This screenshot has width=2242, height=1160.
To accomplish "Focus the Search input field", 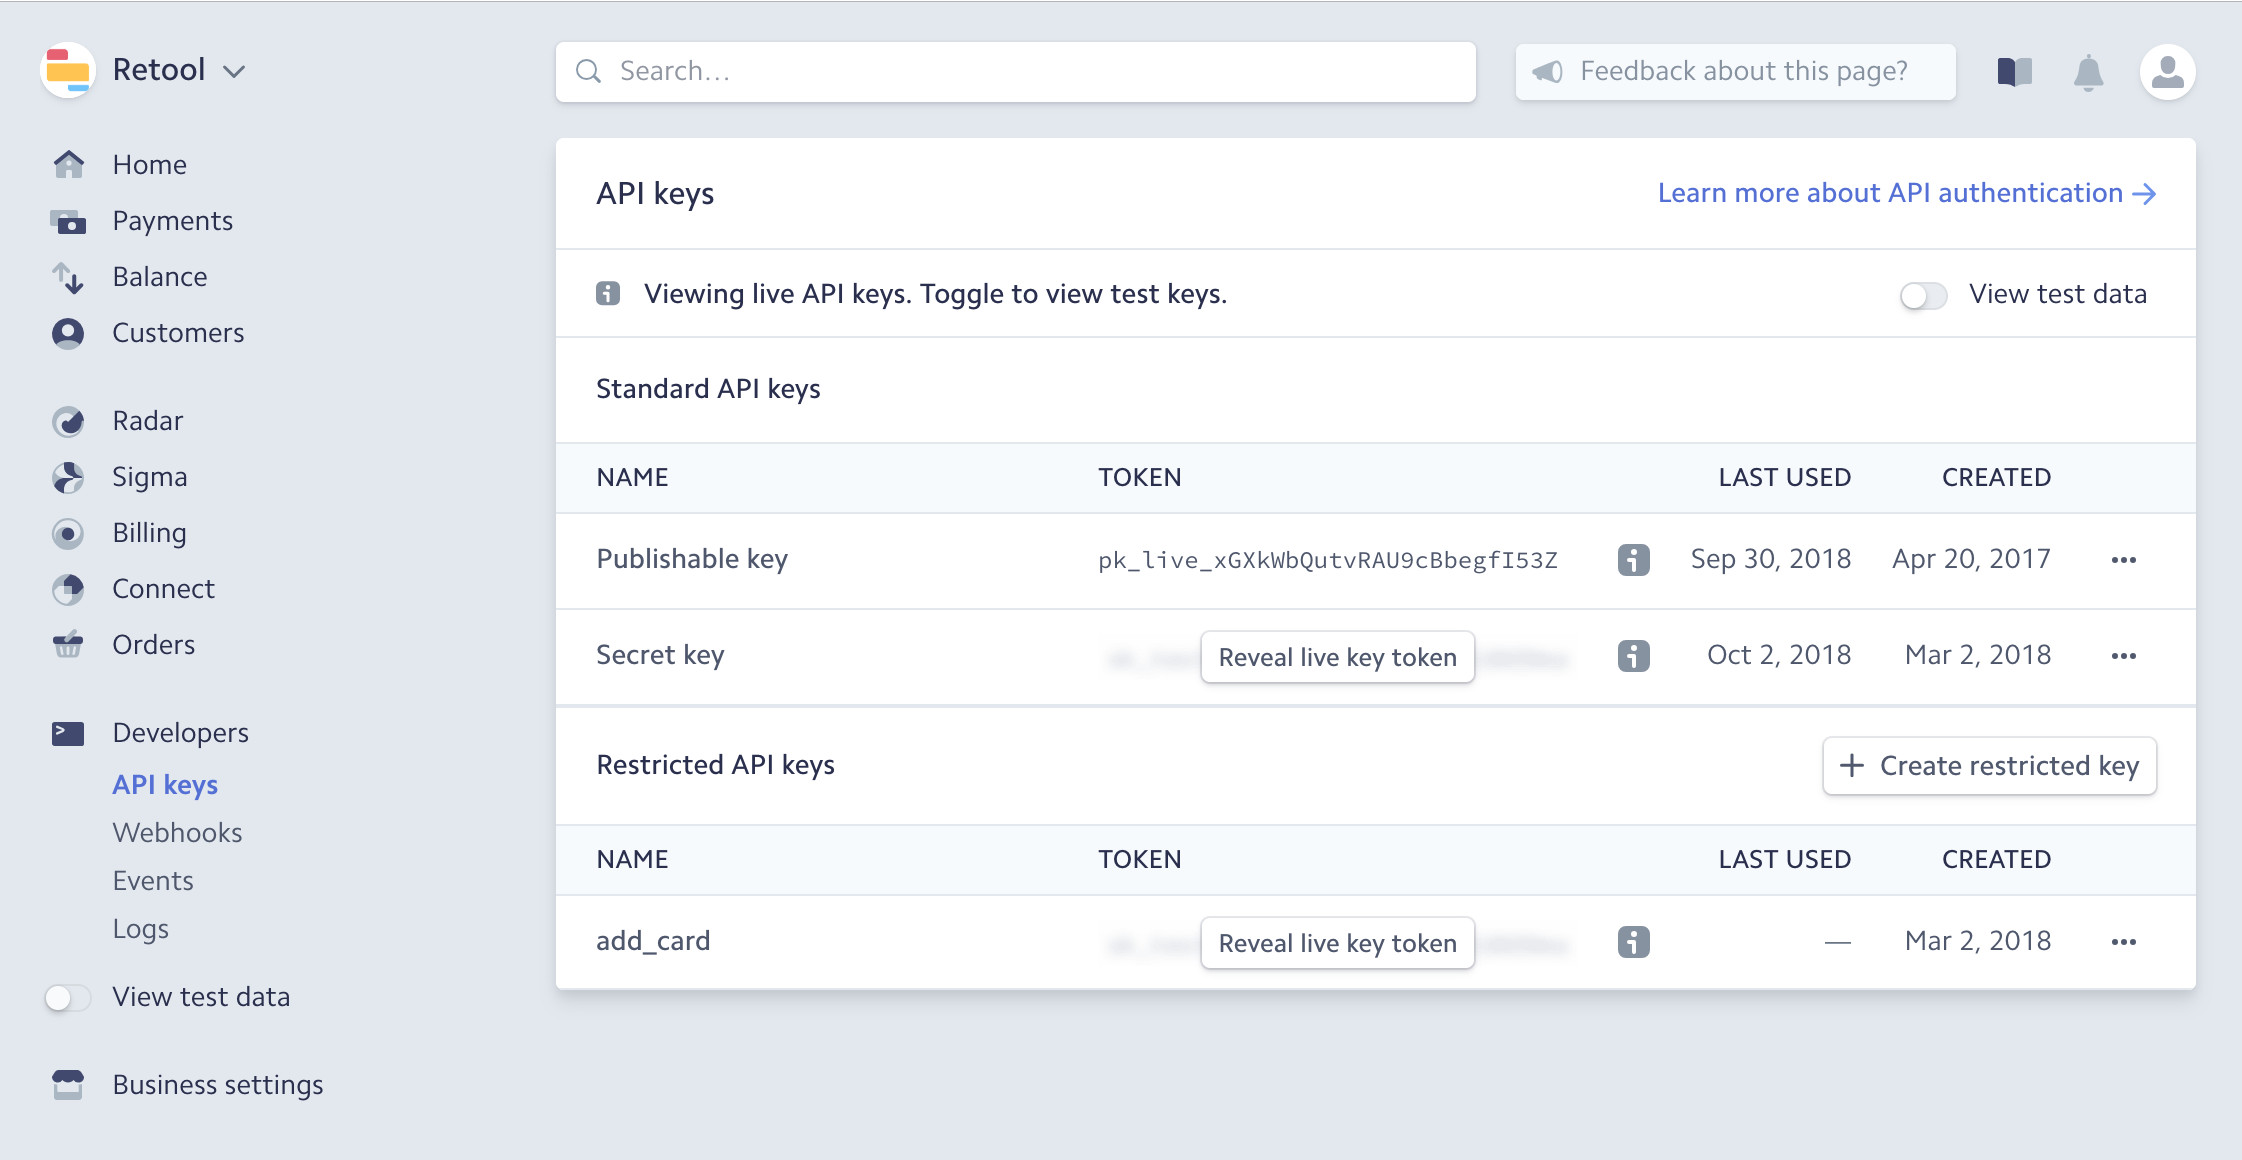I will point(1015,71).
